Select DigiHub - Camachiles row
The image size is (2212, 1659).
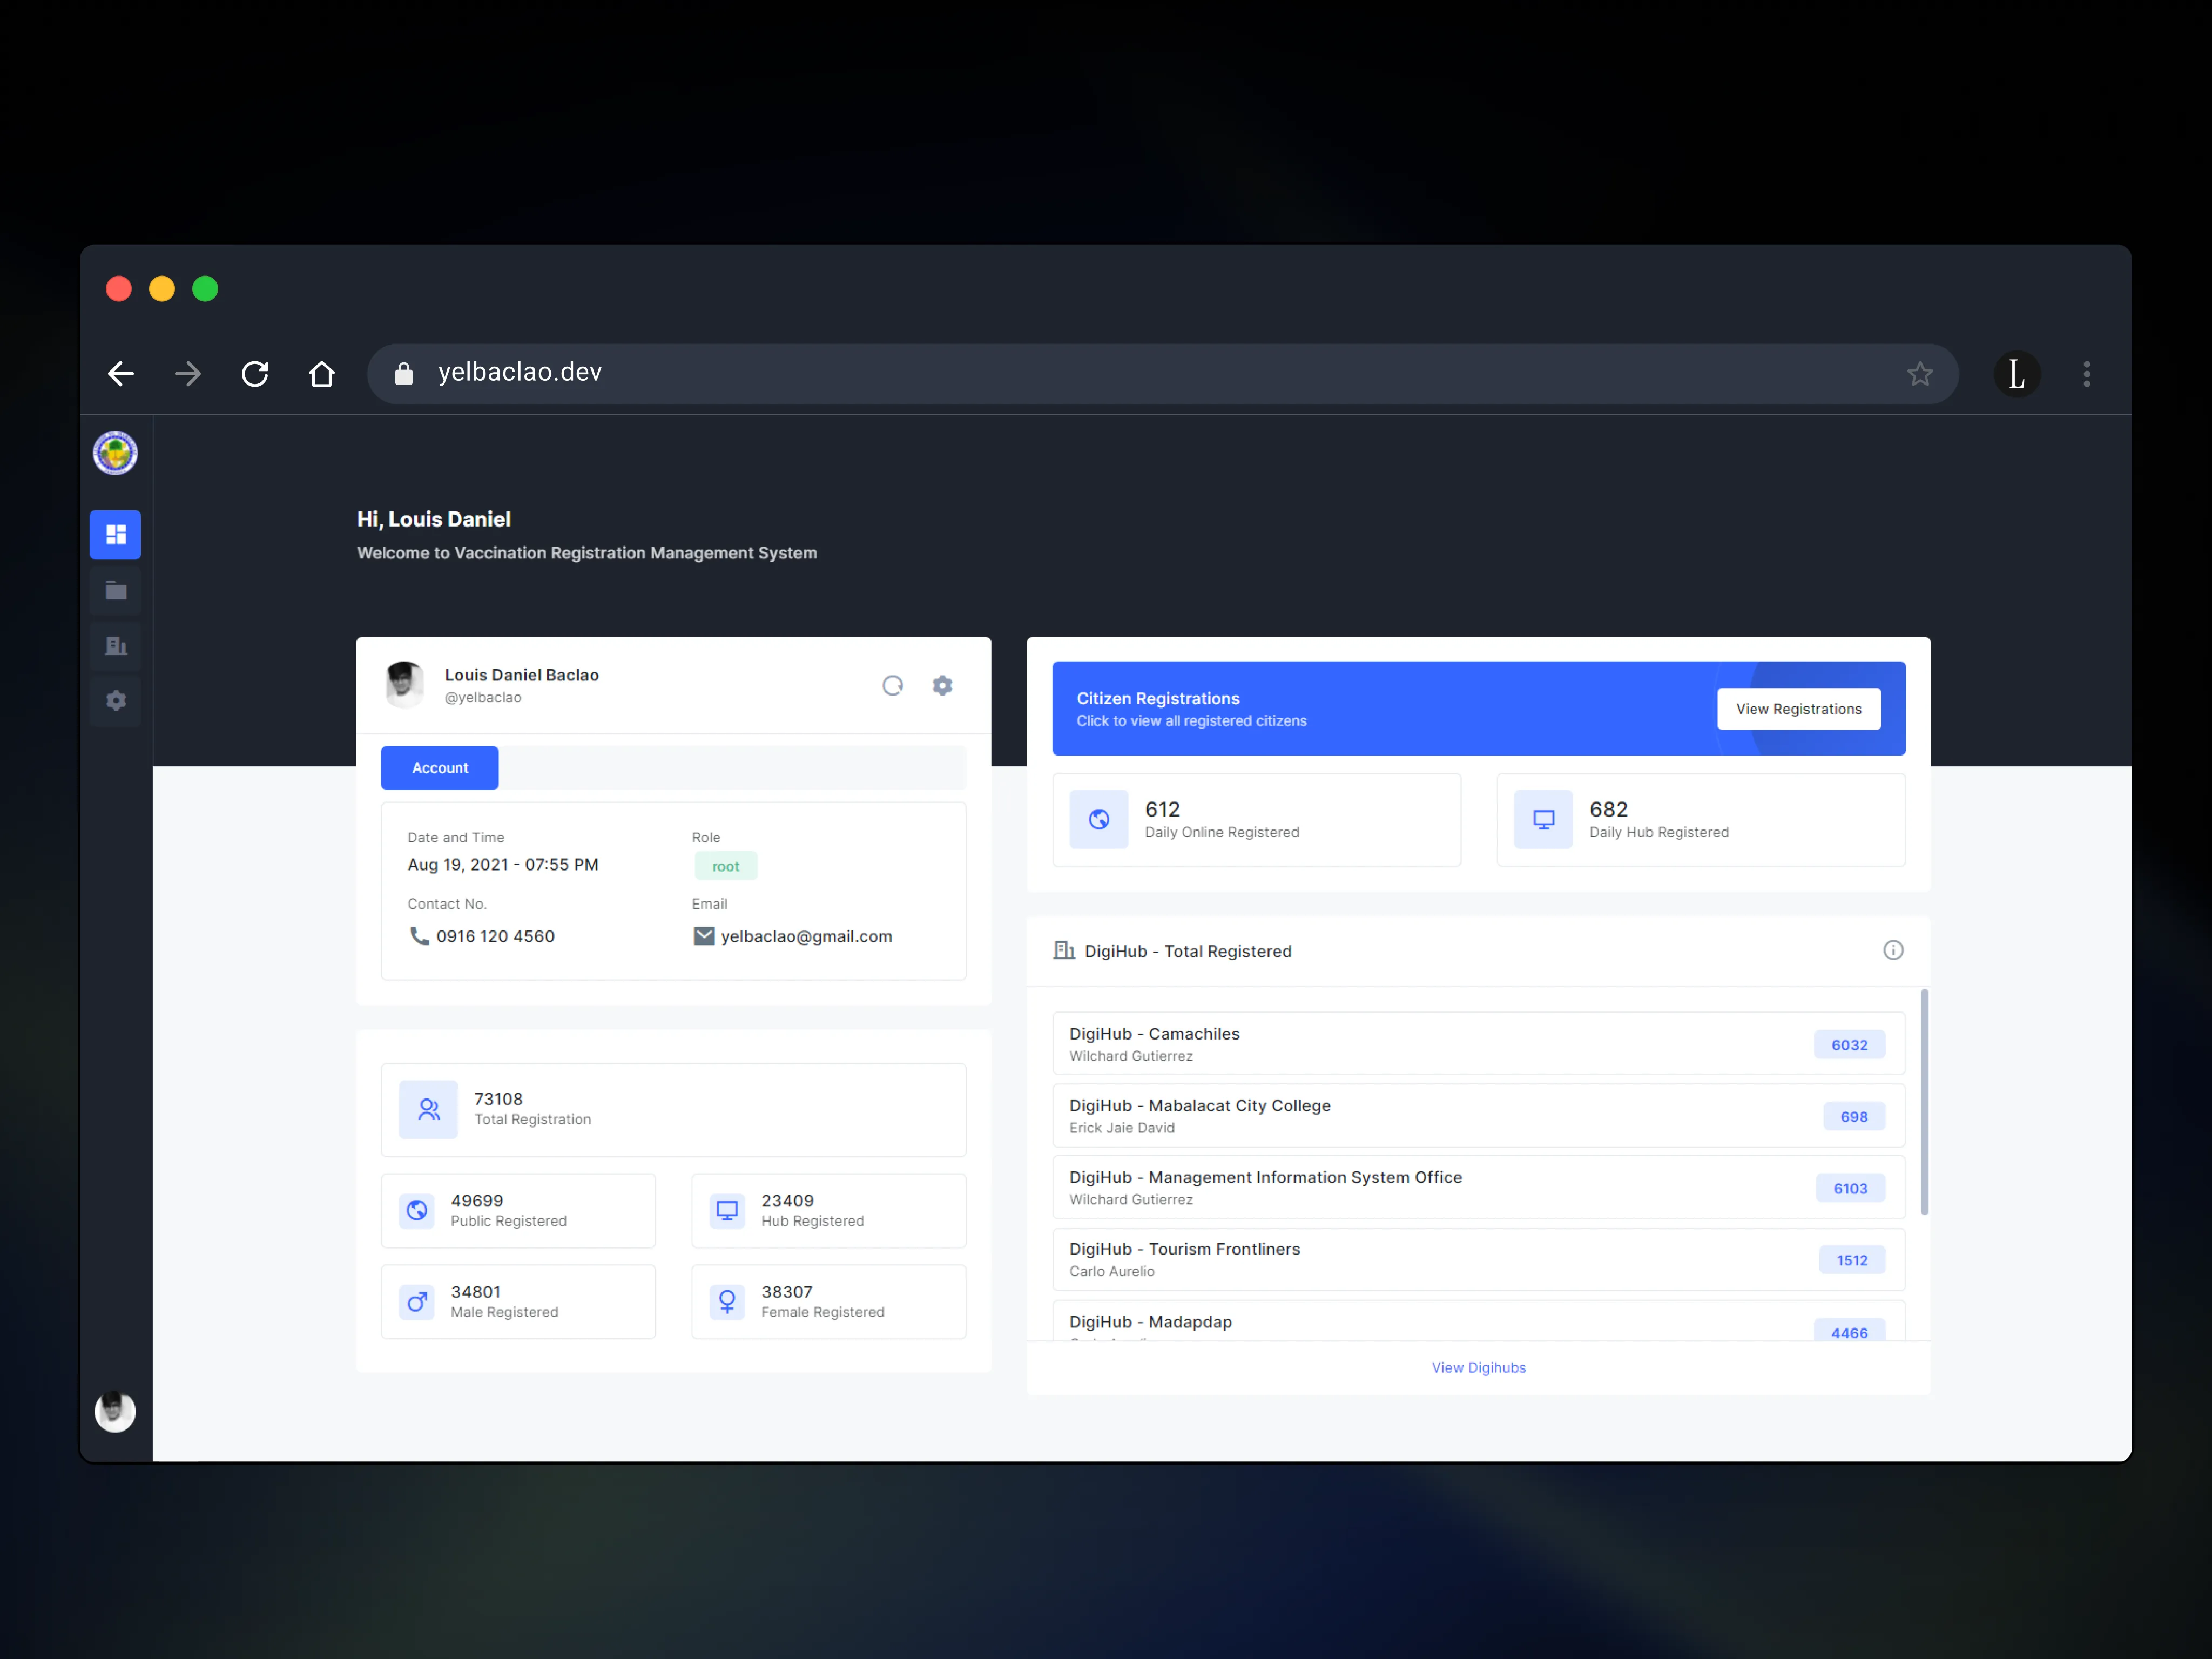(x=1478, y=1044)
